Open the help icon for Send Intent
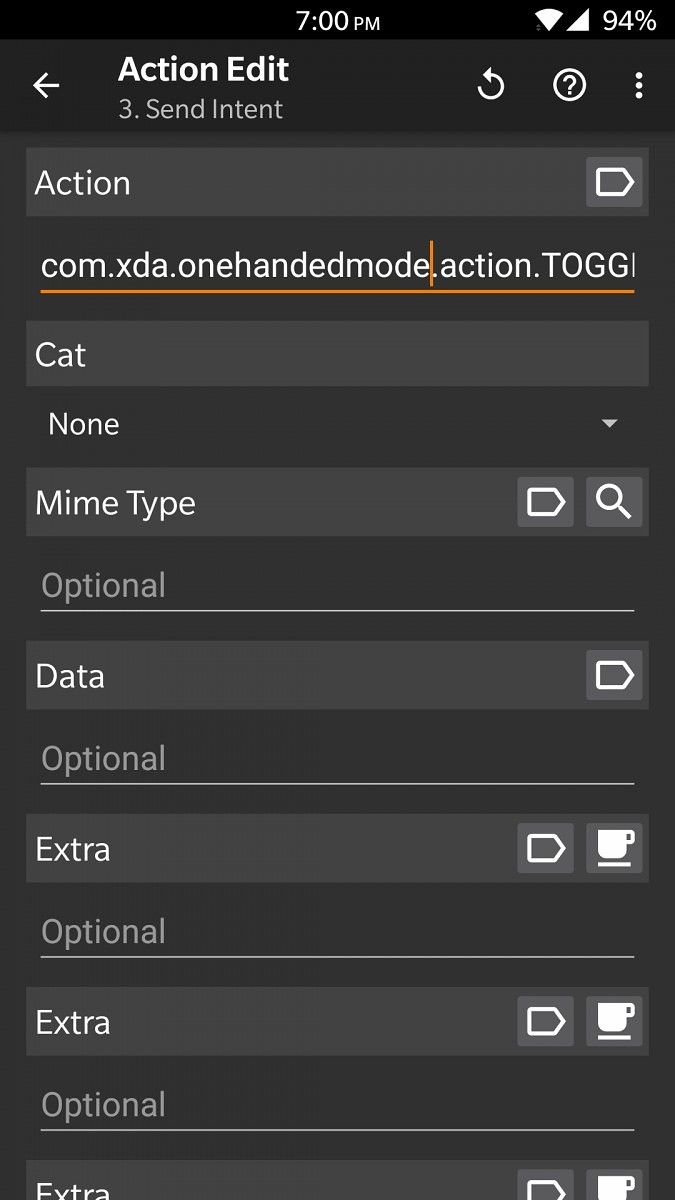Image resolution: width=675 pixels, height=1200 pixels. (569, 85)
